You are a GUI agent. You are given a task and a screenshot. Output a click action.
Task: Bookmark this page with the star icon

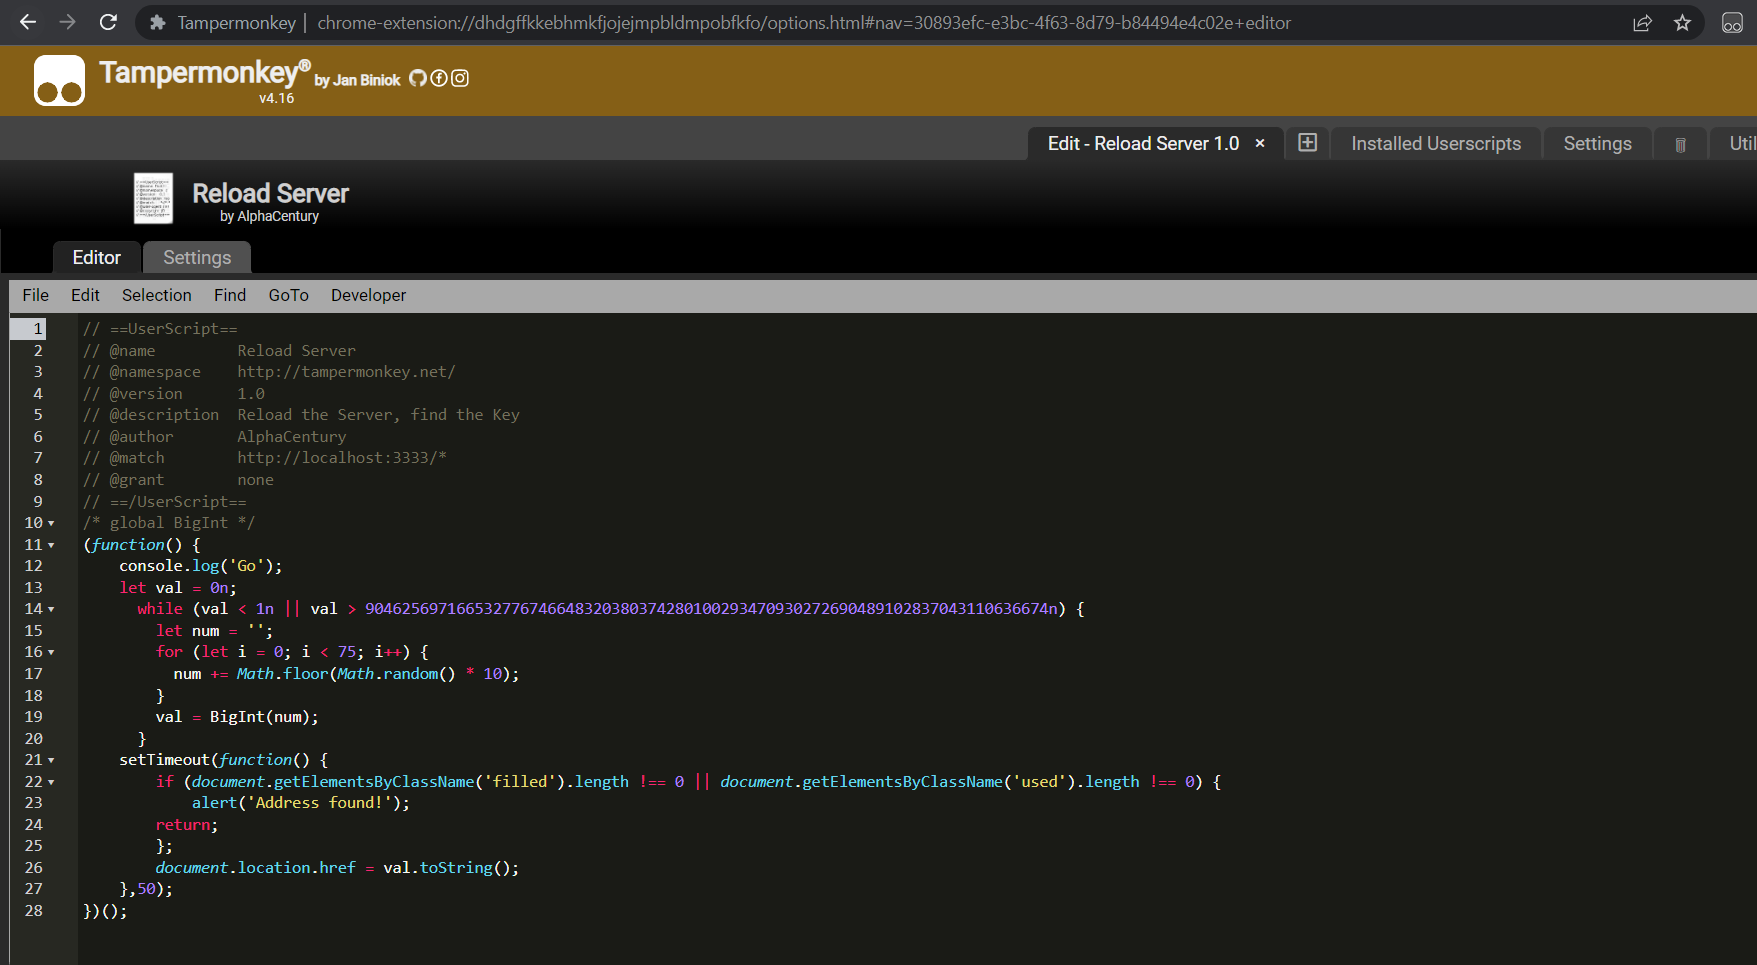[x=1682, y=23]
